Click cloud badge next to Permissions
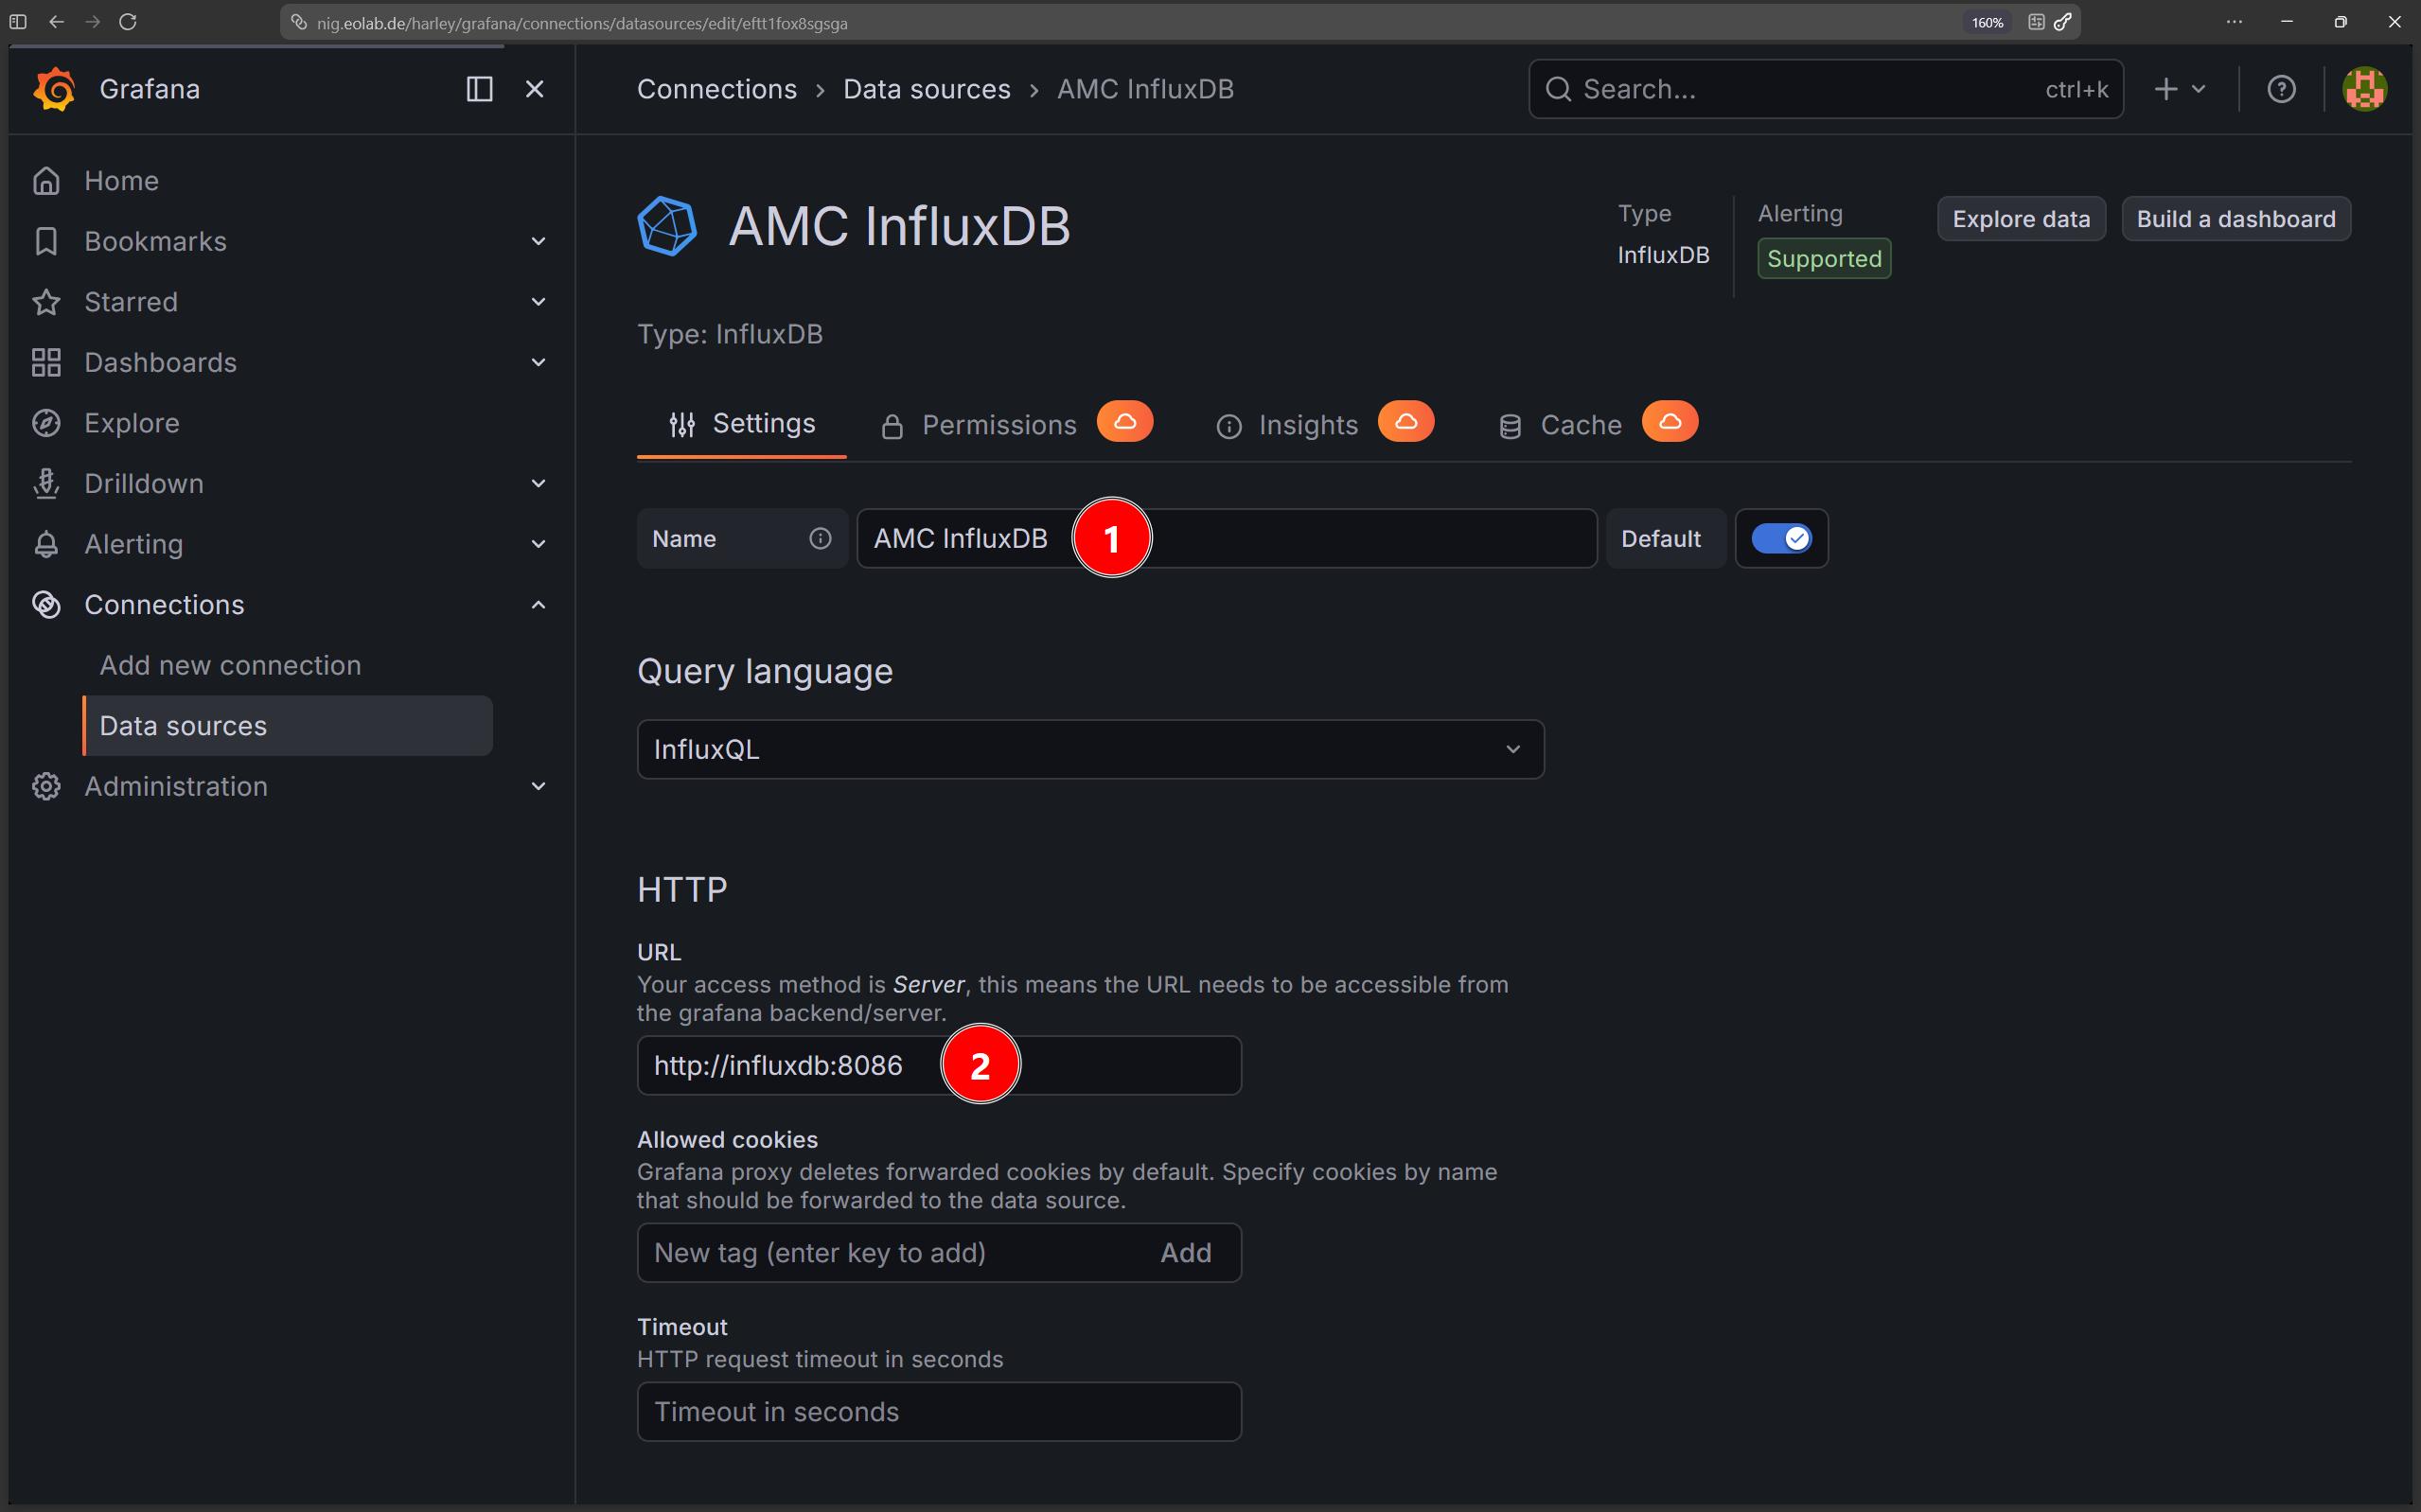Screen dimensions: 2421x1512 click(x=1125, y=422)
